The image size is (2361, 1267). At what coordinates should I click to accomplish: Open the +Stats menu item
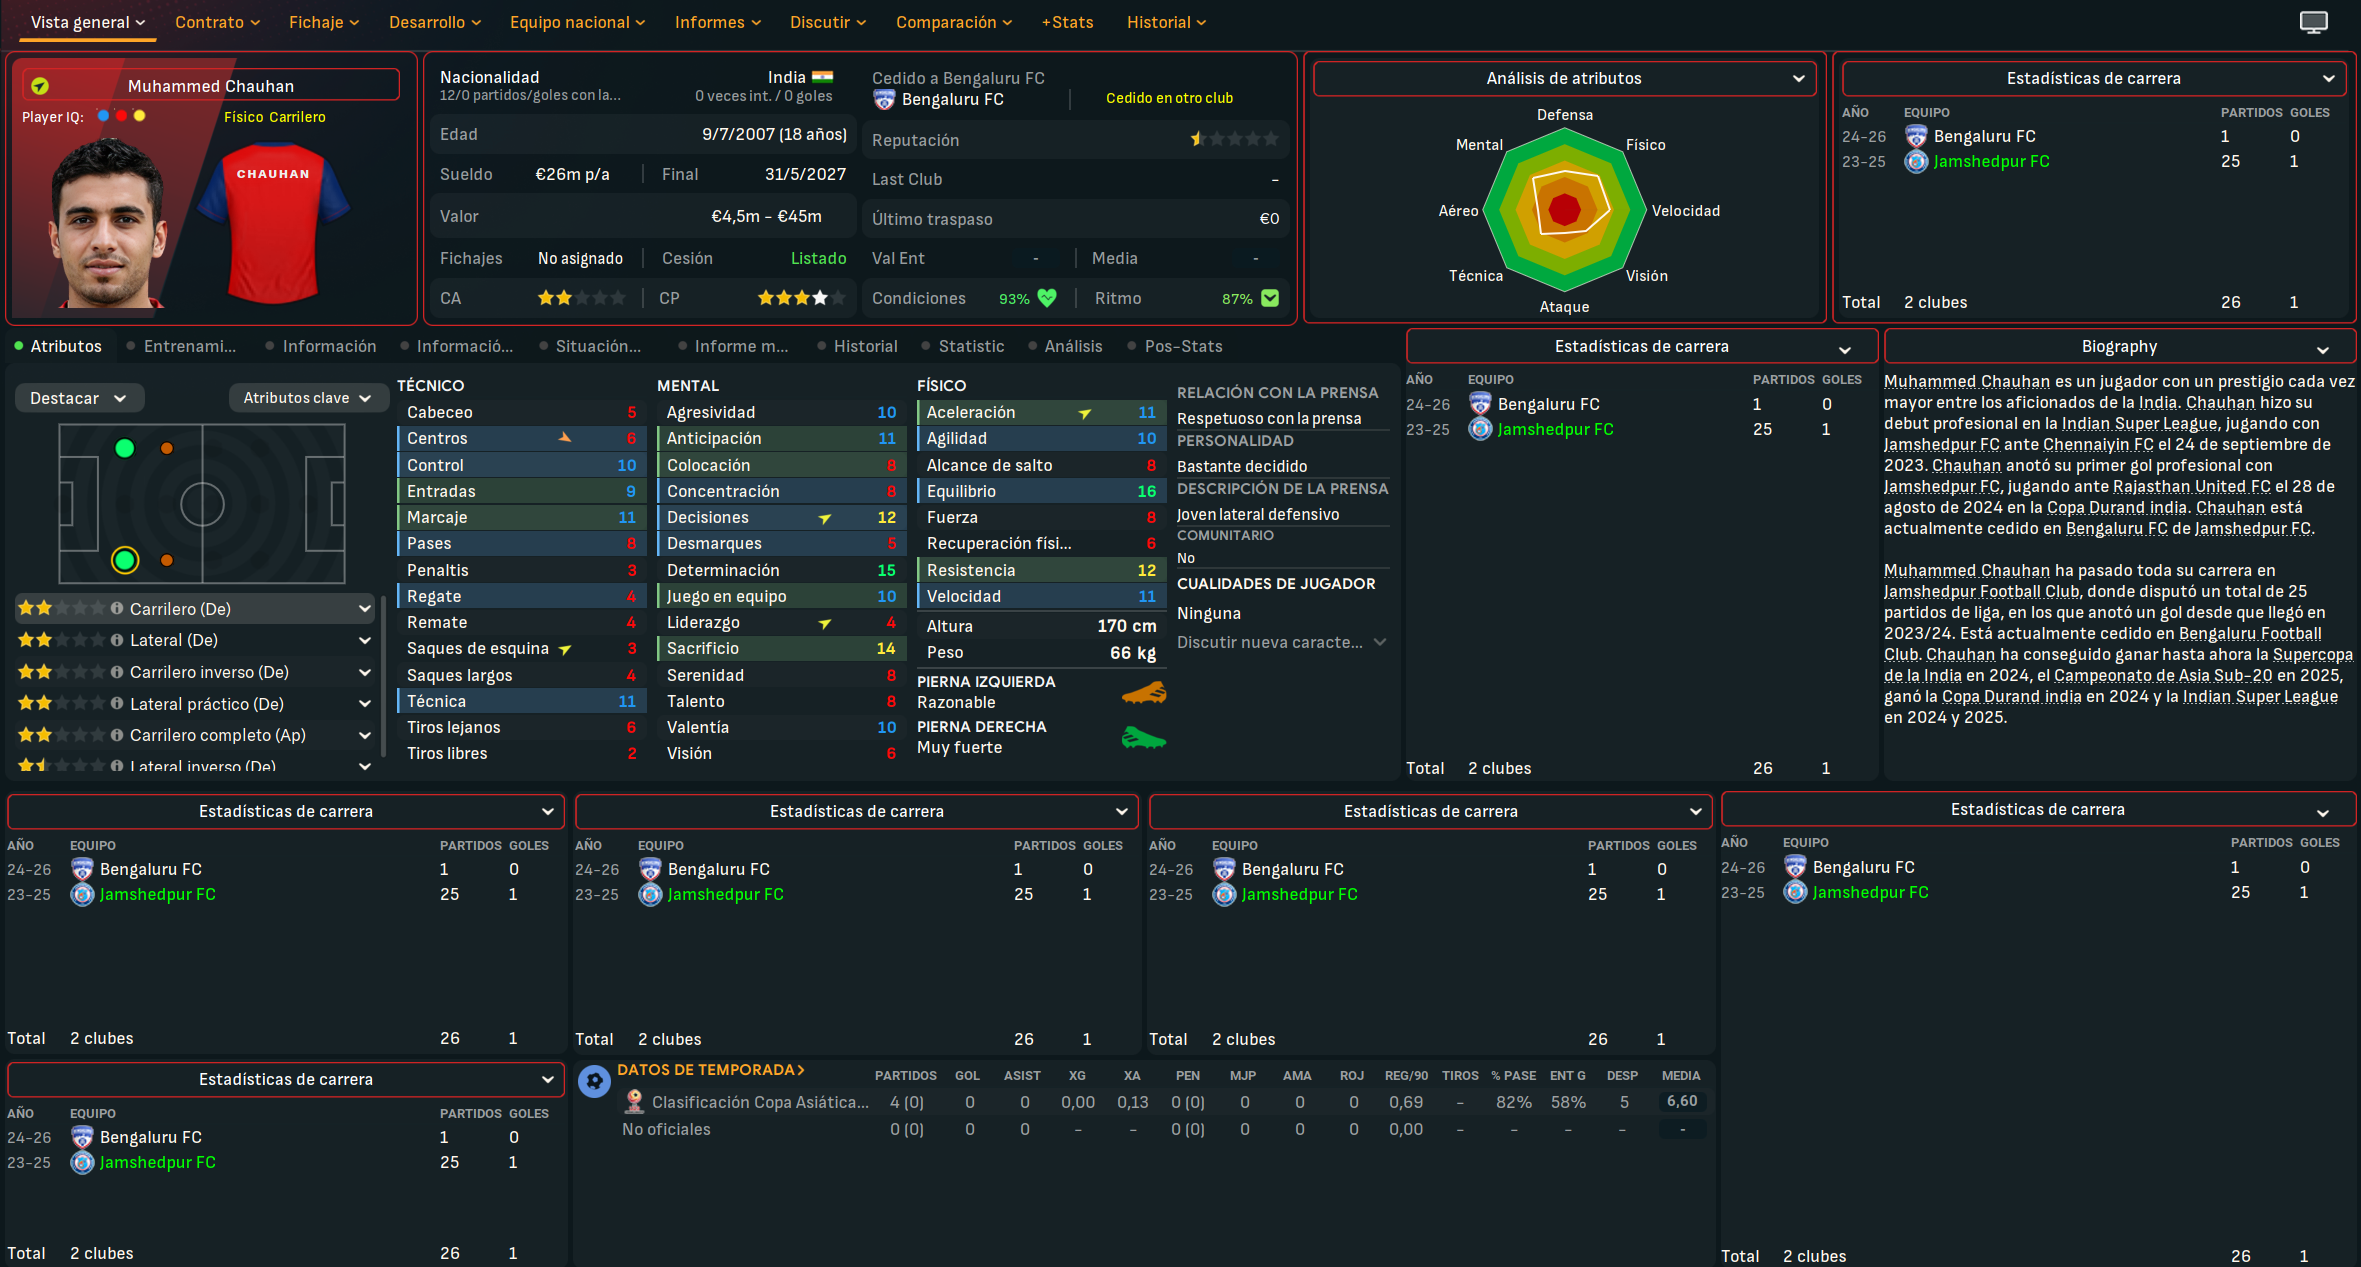[1067, 22]
